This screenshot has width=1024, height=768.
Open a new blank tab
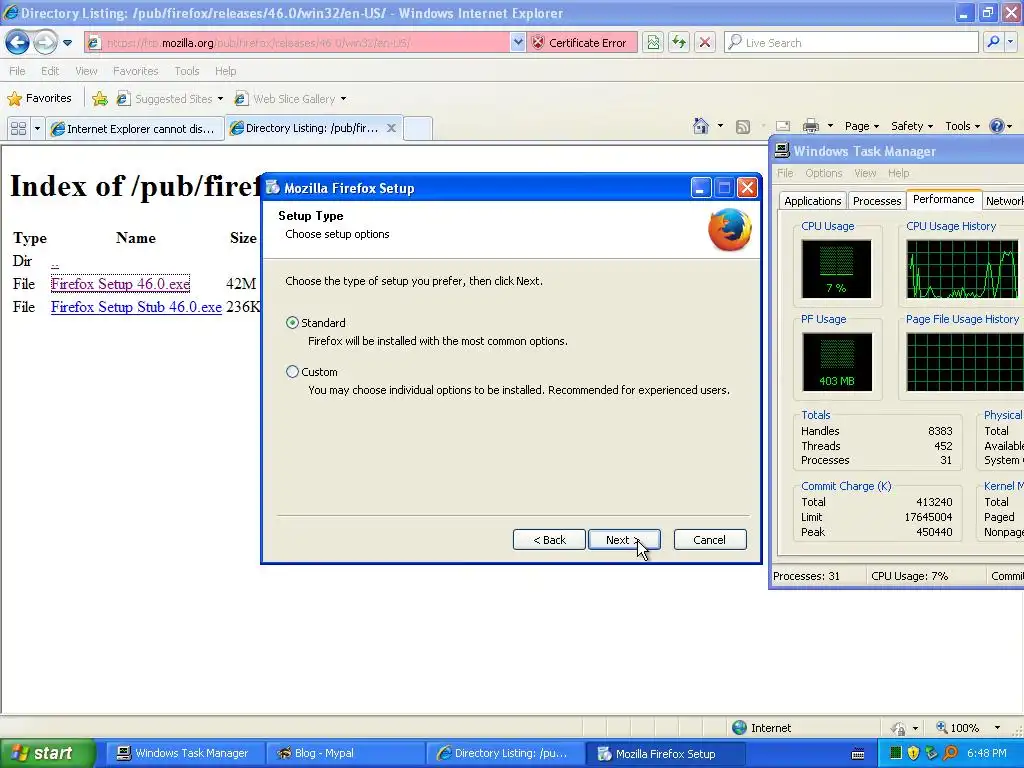coord(418,128)
